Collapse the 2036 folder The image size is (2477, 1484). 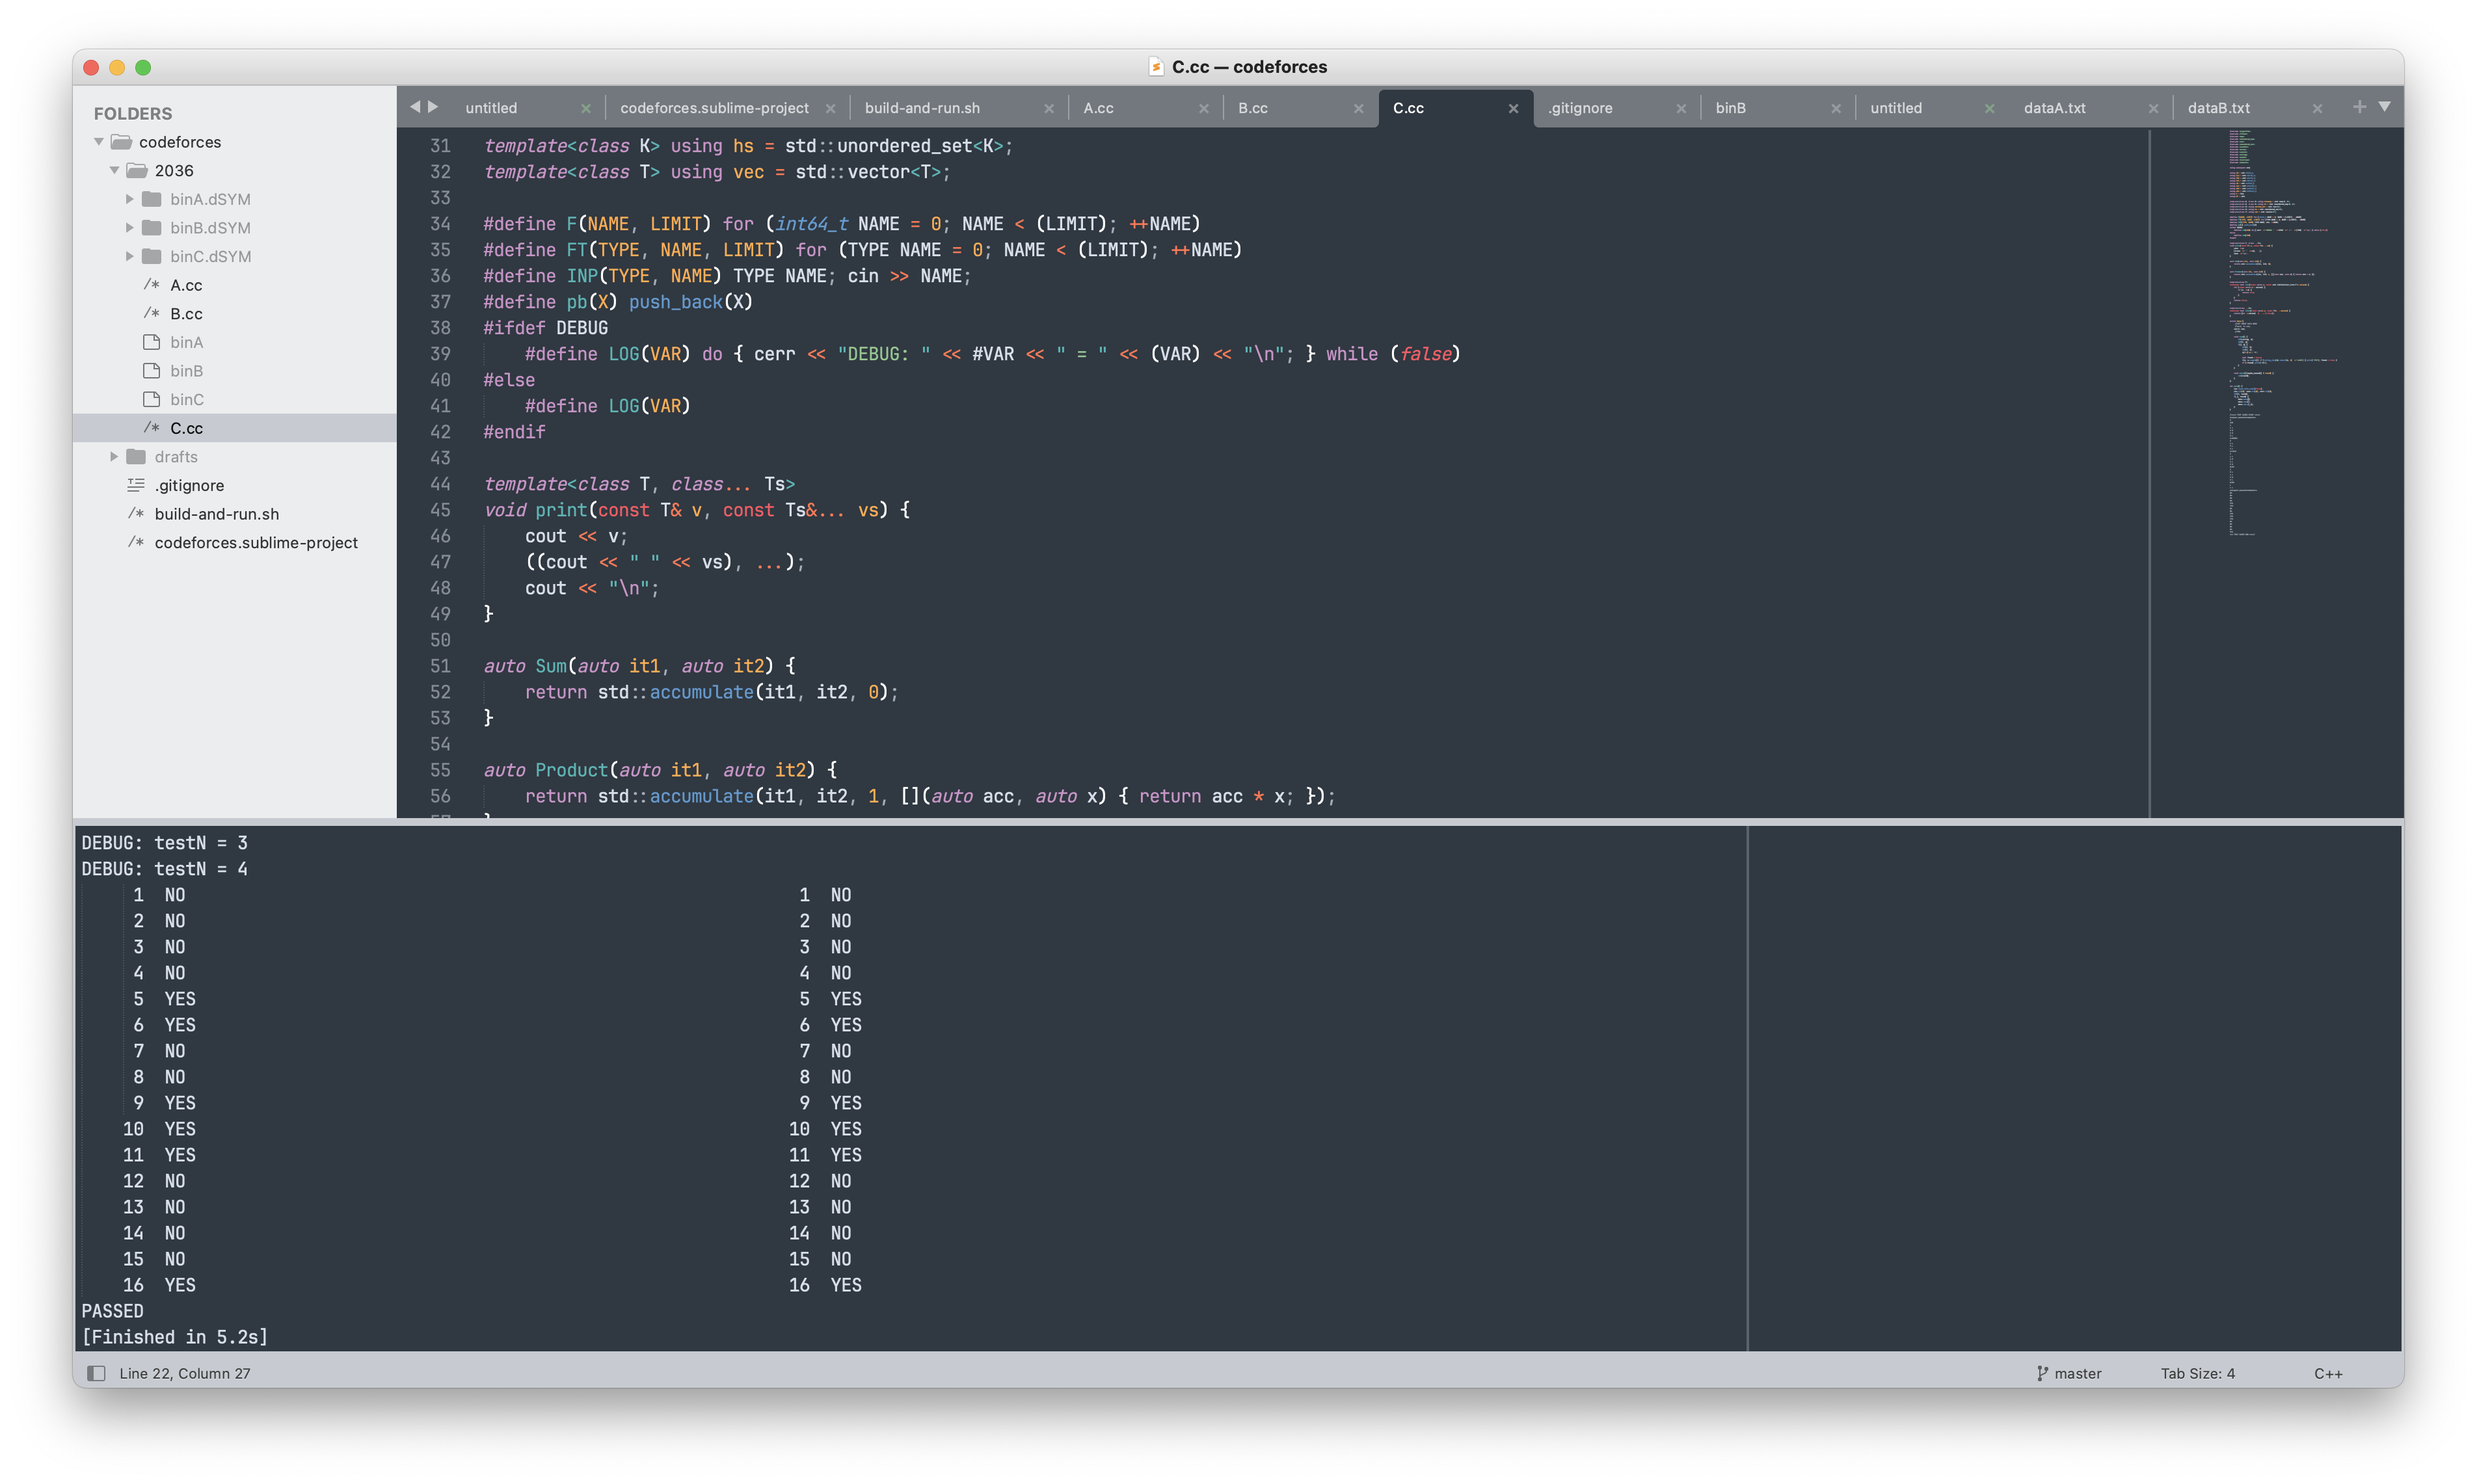(x=114, y=171)
